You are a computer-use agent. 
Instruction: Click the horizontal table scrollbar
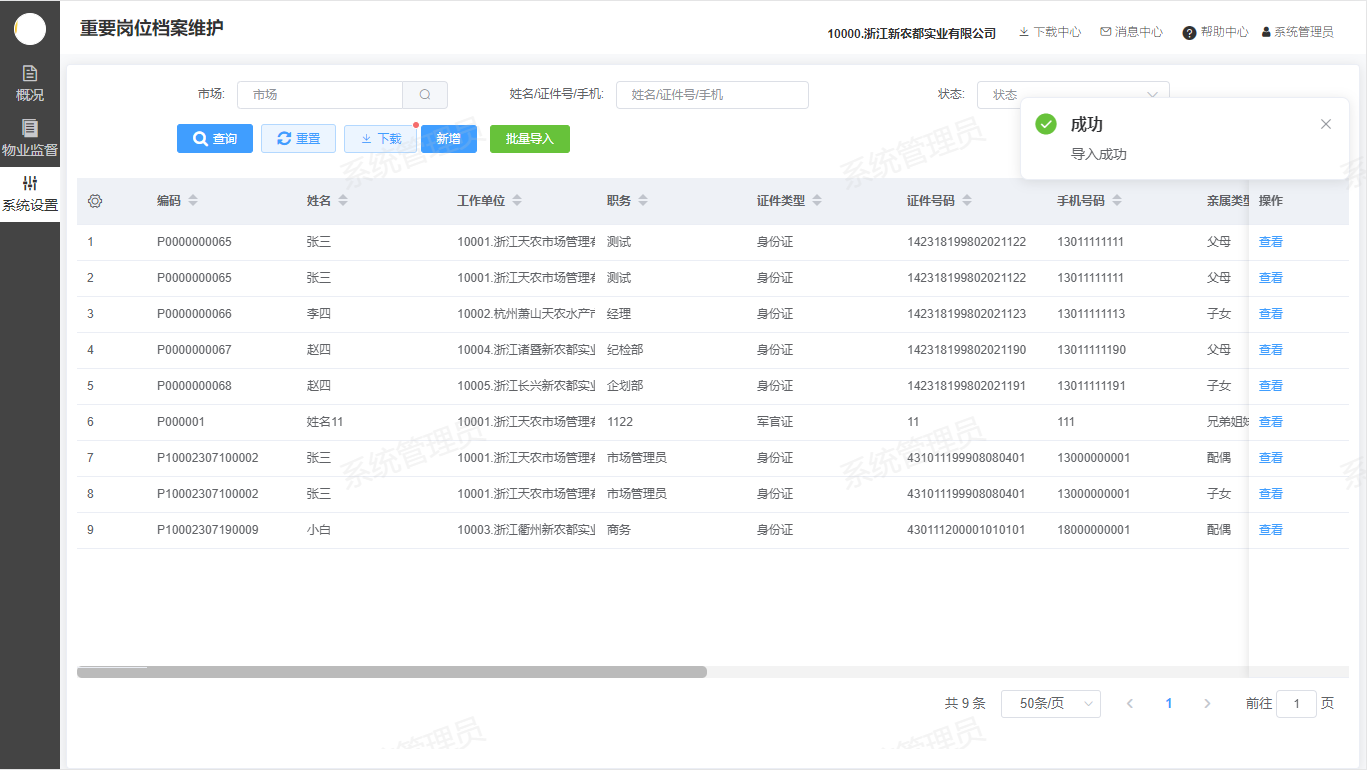(392, 672)
